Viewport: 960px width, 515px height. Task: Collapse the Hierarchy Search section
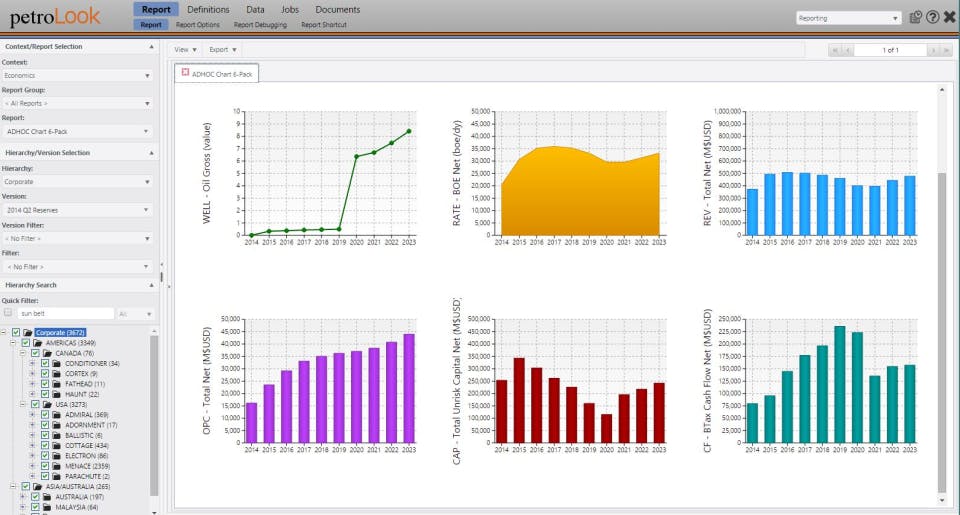pyautogui.click(x=151, y=285)
